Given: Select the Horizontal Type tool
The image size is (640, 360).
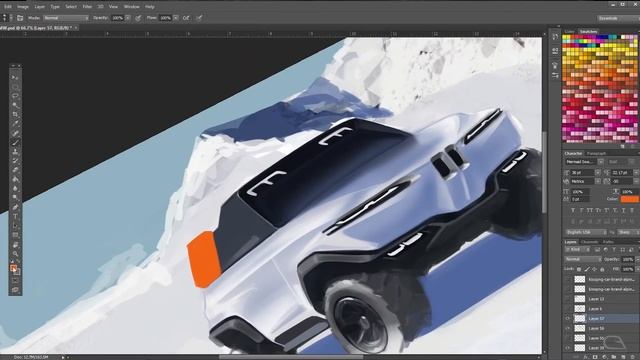Looking at the screenshot, I should coord(15,216).
